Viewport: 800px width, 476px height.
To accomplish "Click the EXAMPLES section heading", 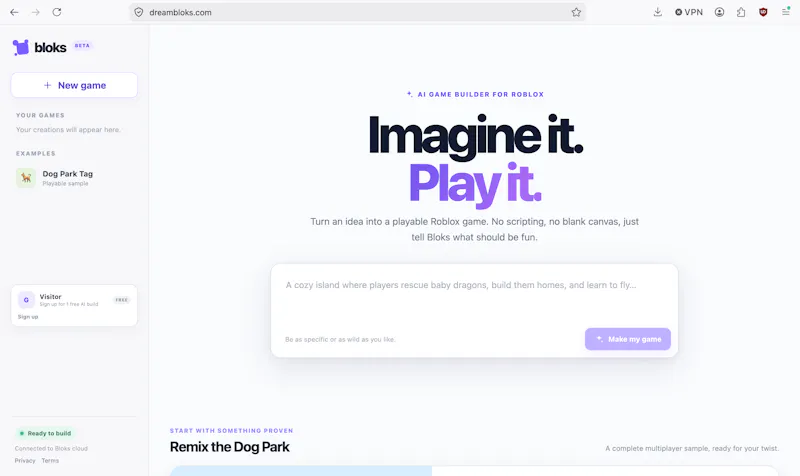I will (x=36, y=154).
